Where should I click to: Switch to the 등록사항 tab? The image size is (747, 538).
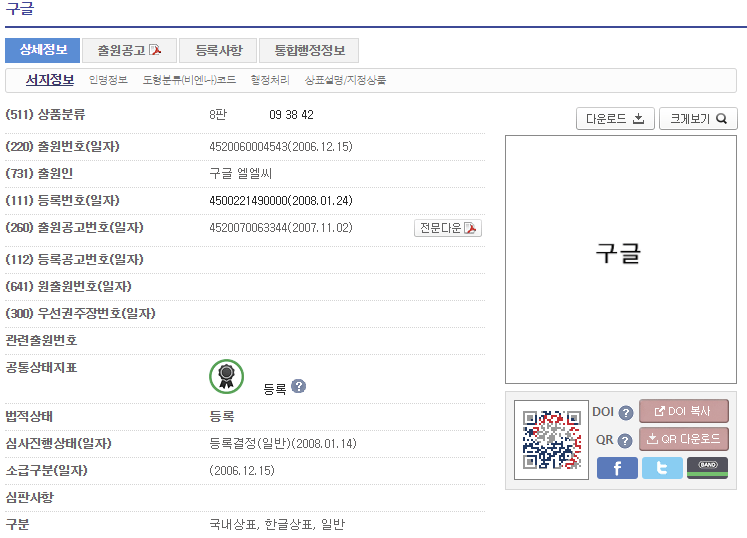[x=219, y=50]
